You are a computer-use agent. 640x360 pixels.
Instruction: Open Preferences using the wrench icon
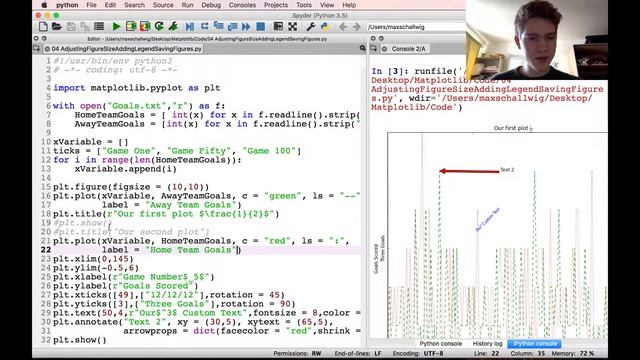point(310,27)
